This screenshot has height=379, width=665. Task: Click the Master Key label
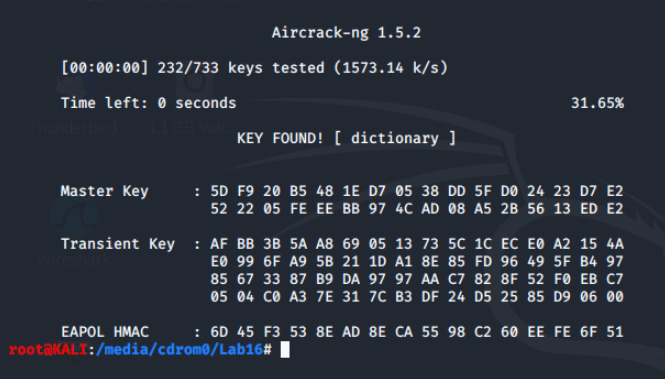[x=104, y=191]
